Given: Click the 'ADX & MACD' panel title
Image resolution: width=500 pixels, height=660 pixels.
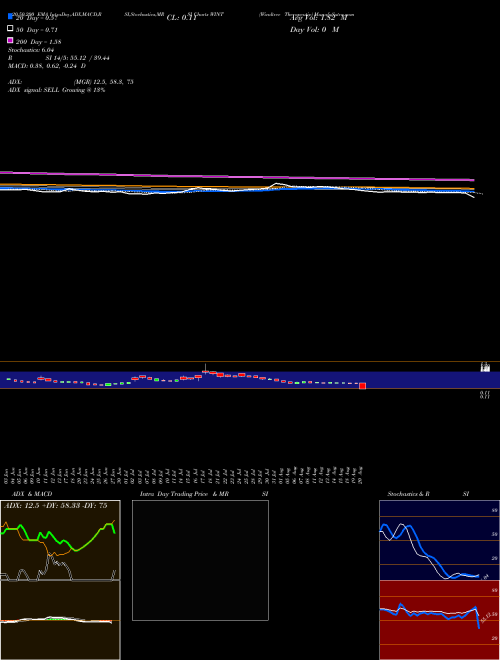Looking at the screenshot, I should click(x=32, y=494).
